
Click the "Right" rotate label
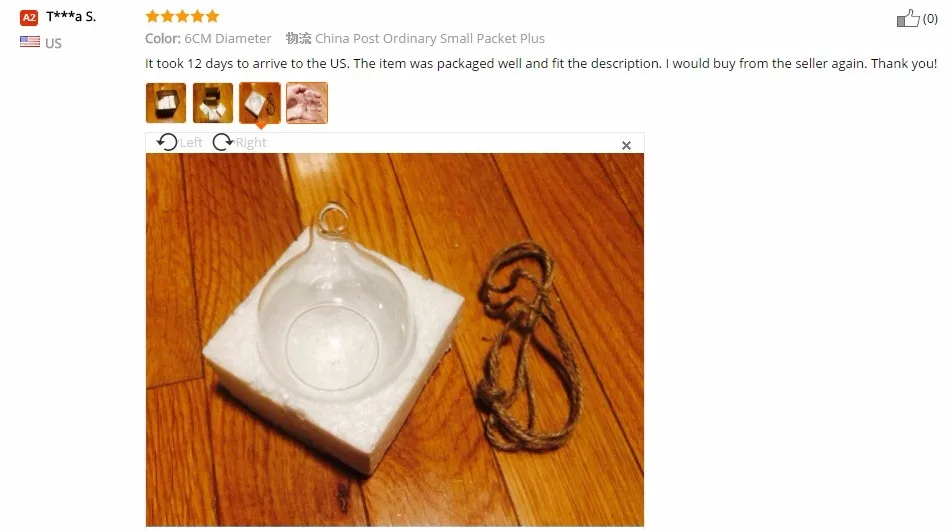(x=251, y=143)
